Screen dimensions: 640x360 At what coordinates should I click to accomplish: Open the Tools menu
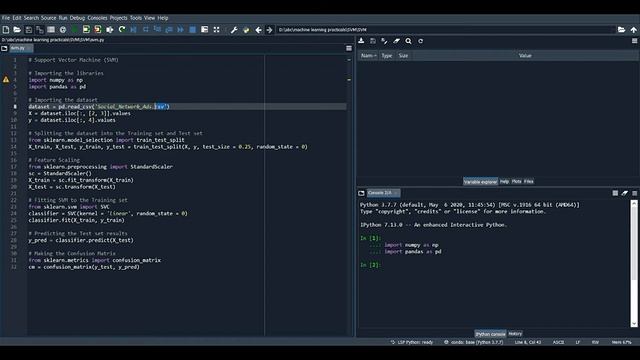tap(136, 18)
